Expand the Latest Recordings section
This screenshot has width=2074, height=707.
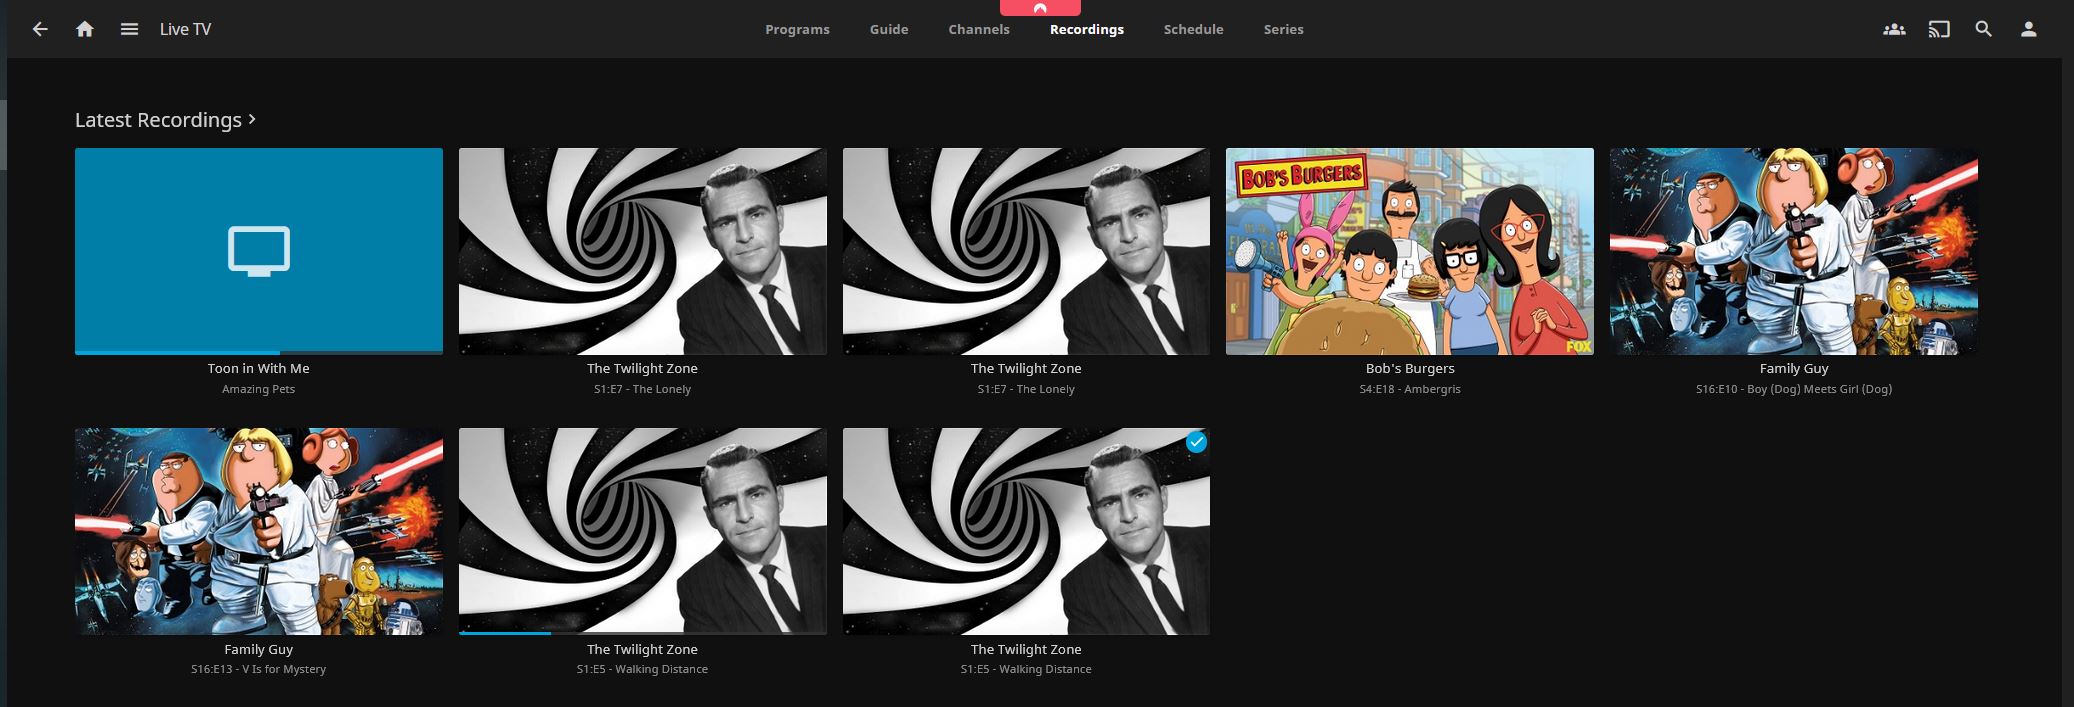(x=165, y=120)
